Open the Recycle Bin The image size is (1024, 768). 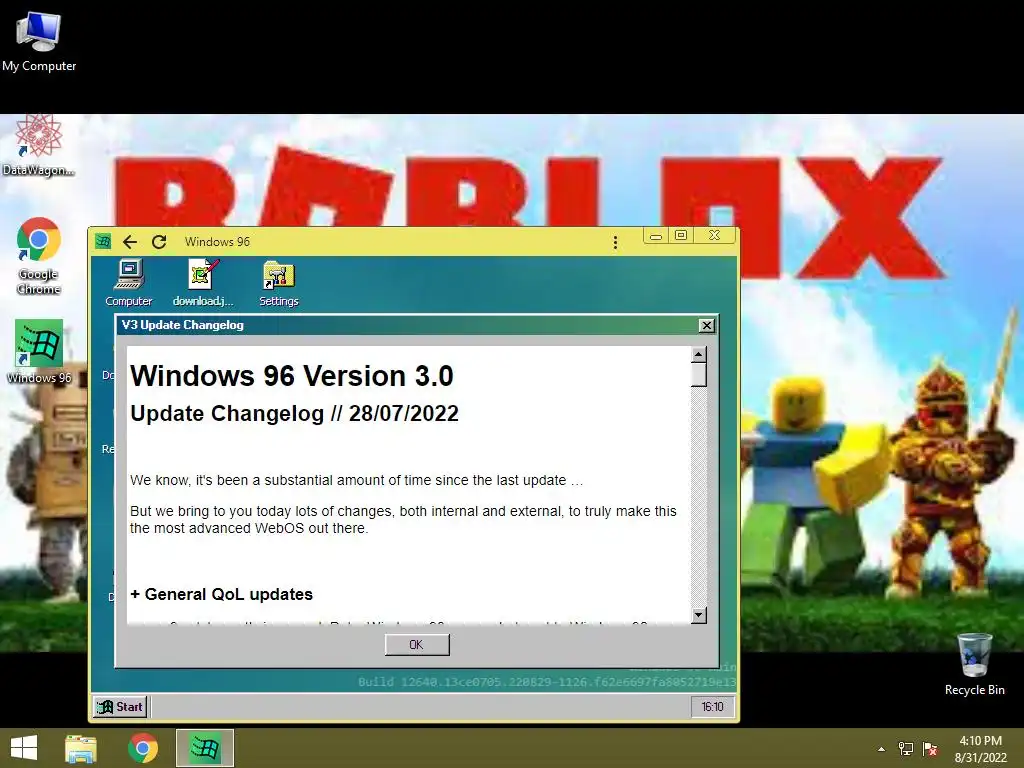[x=974, y=664]
